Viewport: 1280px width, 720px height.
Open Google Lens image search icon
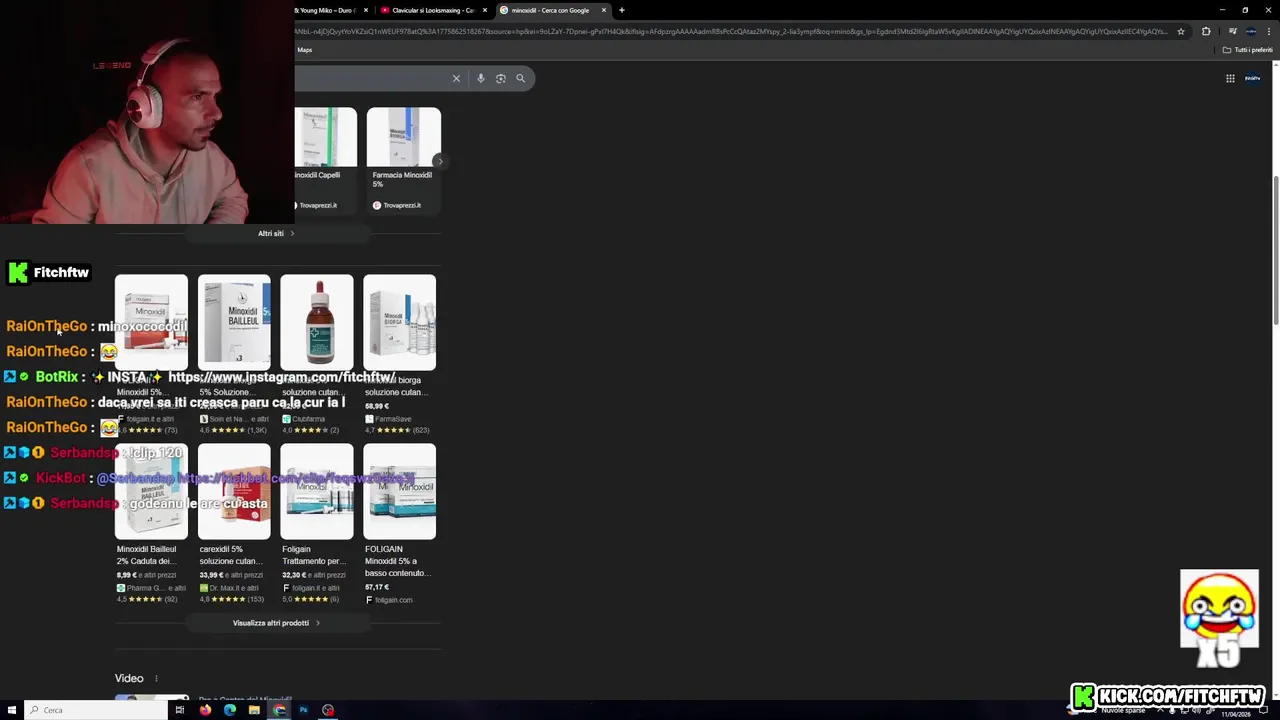click(500, 78)
